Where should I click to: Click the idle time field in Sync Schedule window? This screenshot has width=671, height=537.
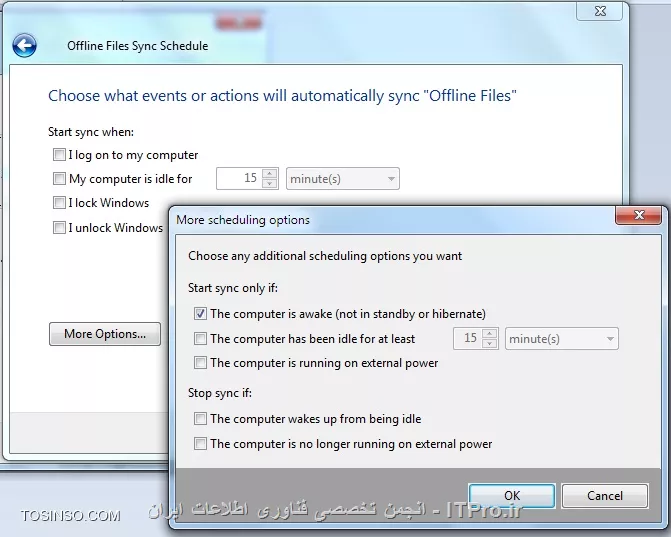pyautogui.click(x=239, y=178)
